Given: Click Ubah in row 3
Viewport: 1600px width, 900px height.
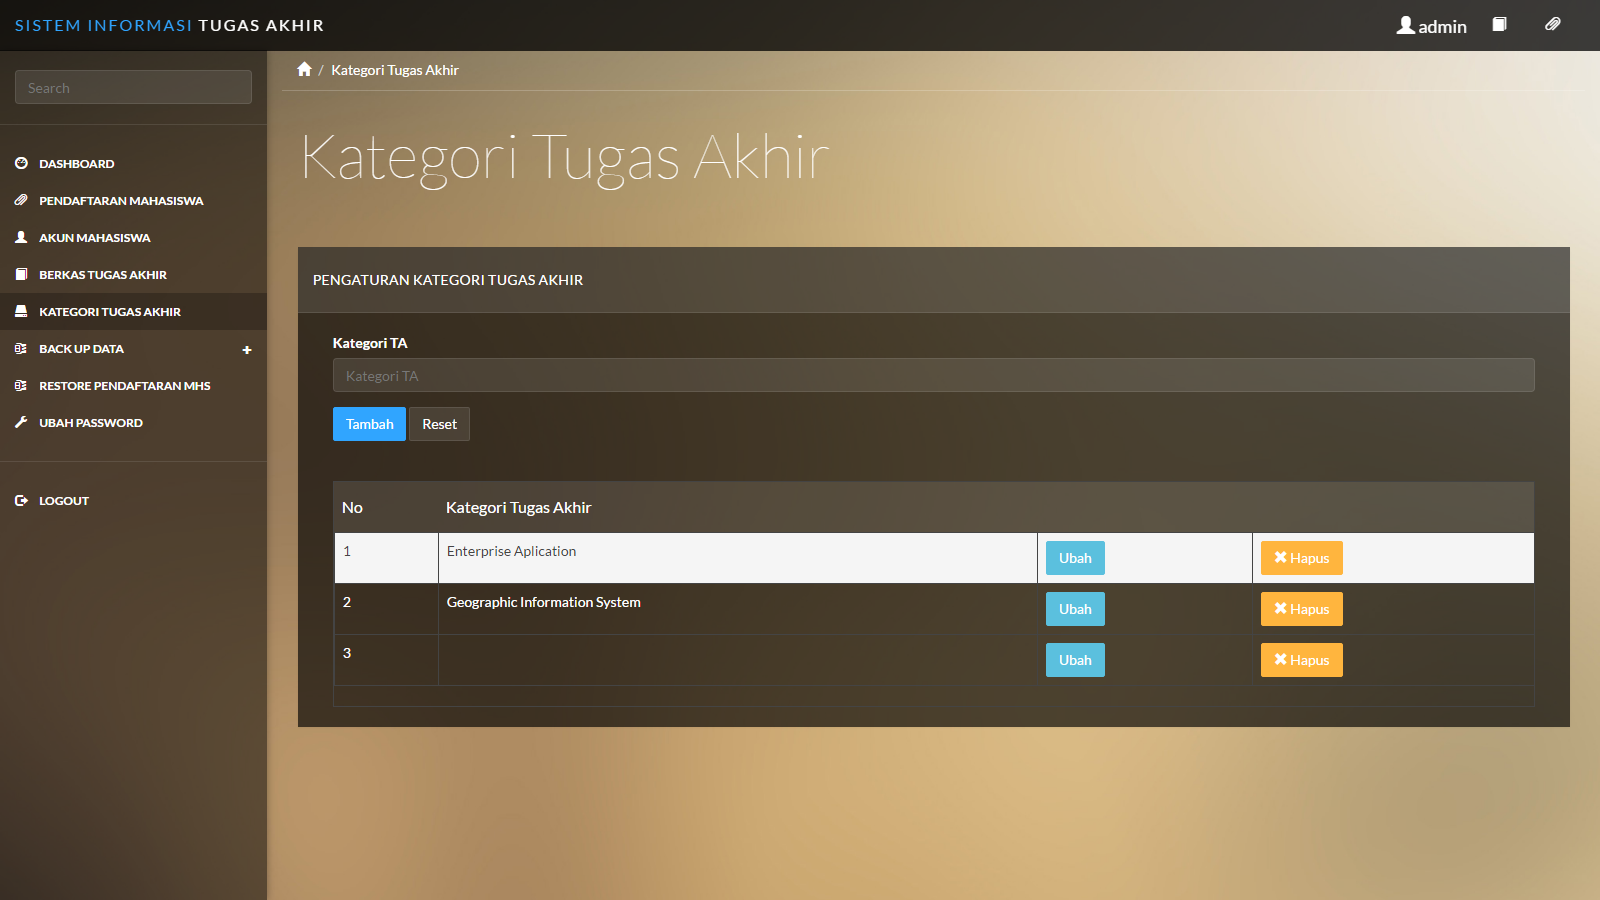Looking at the screenshot, I should [1075, 660].
